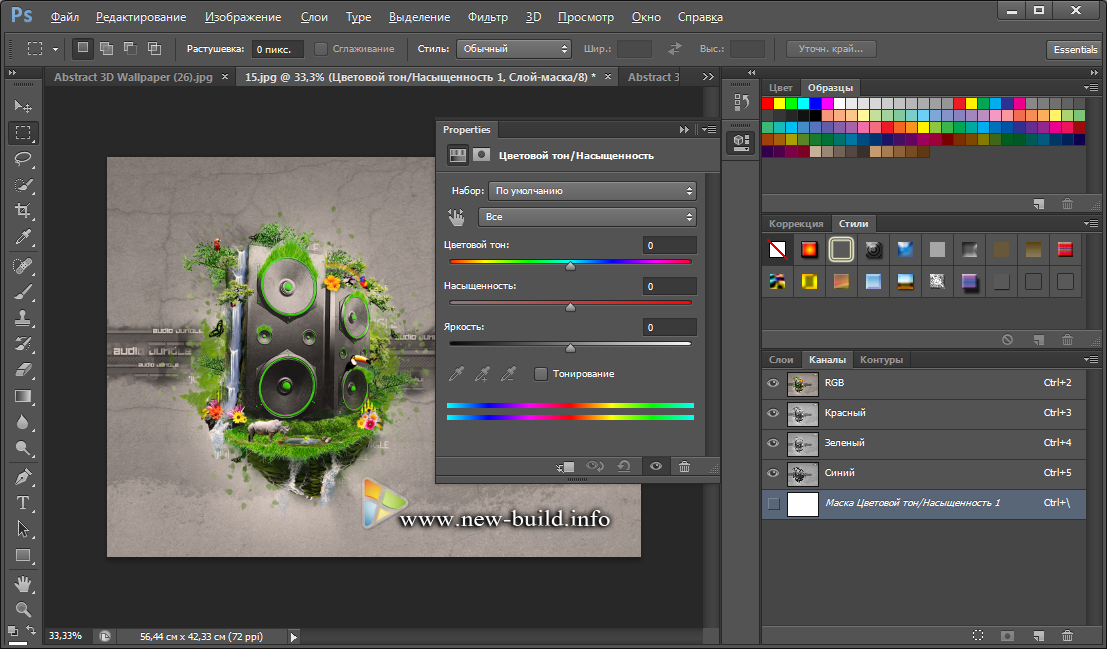Enable the Тонирование checkbox
Viewport: 1107px width, 649px height.
click(x=541, y=374)
